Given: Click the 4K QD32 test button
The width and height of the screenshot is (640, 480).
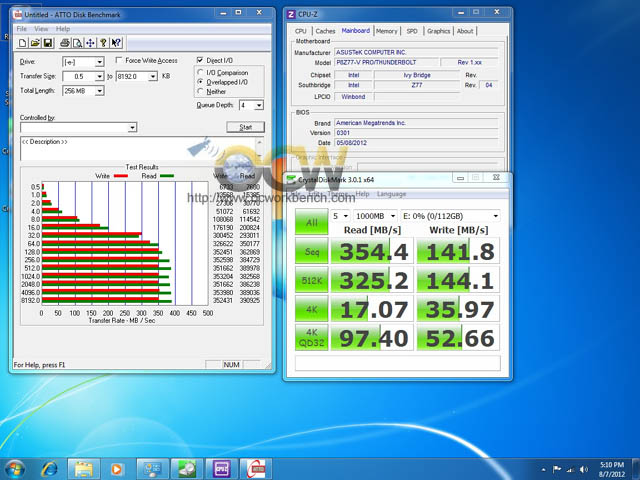Looking at the screenshot, I should [311, 338].
